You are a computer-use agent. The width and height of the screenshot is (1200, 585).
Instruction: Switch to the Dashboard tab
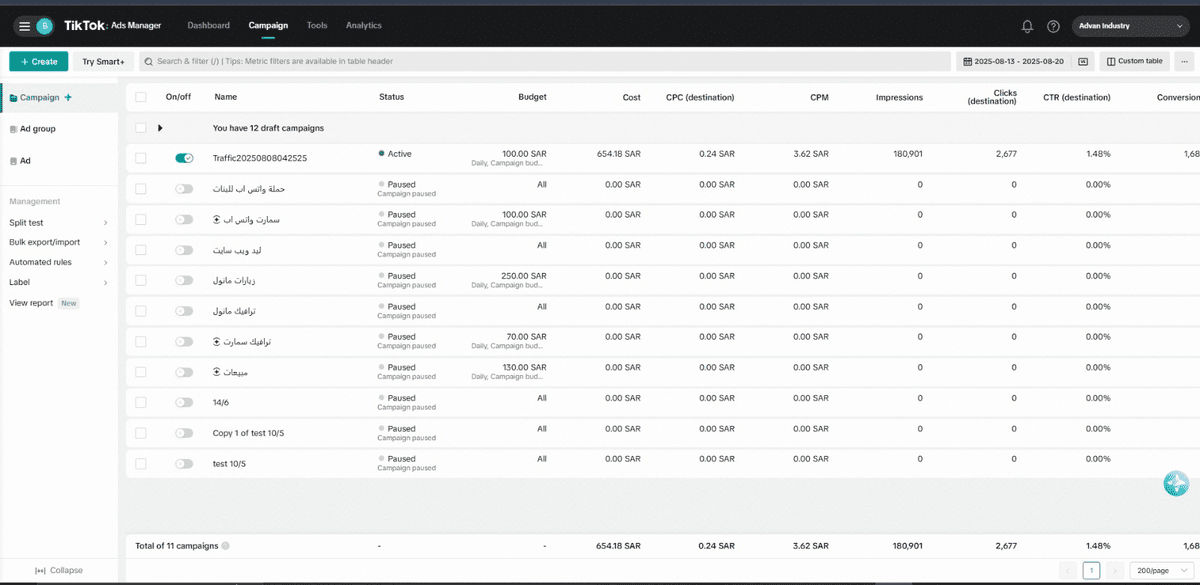(x=208, y=25)
